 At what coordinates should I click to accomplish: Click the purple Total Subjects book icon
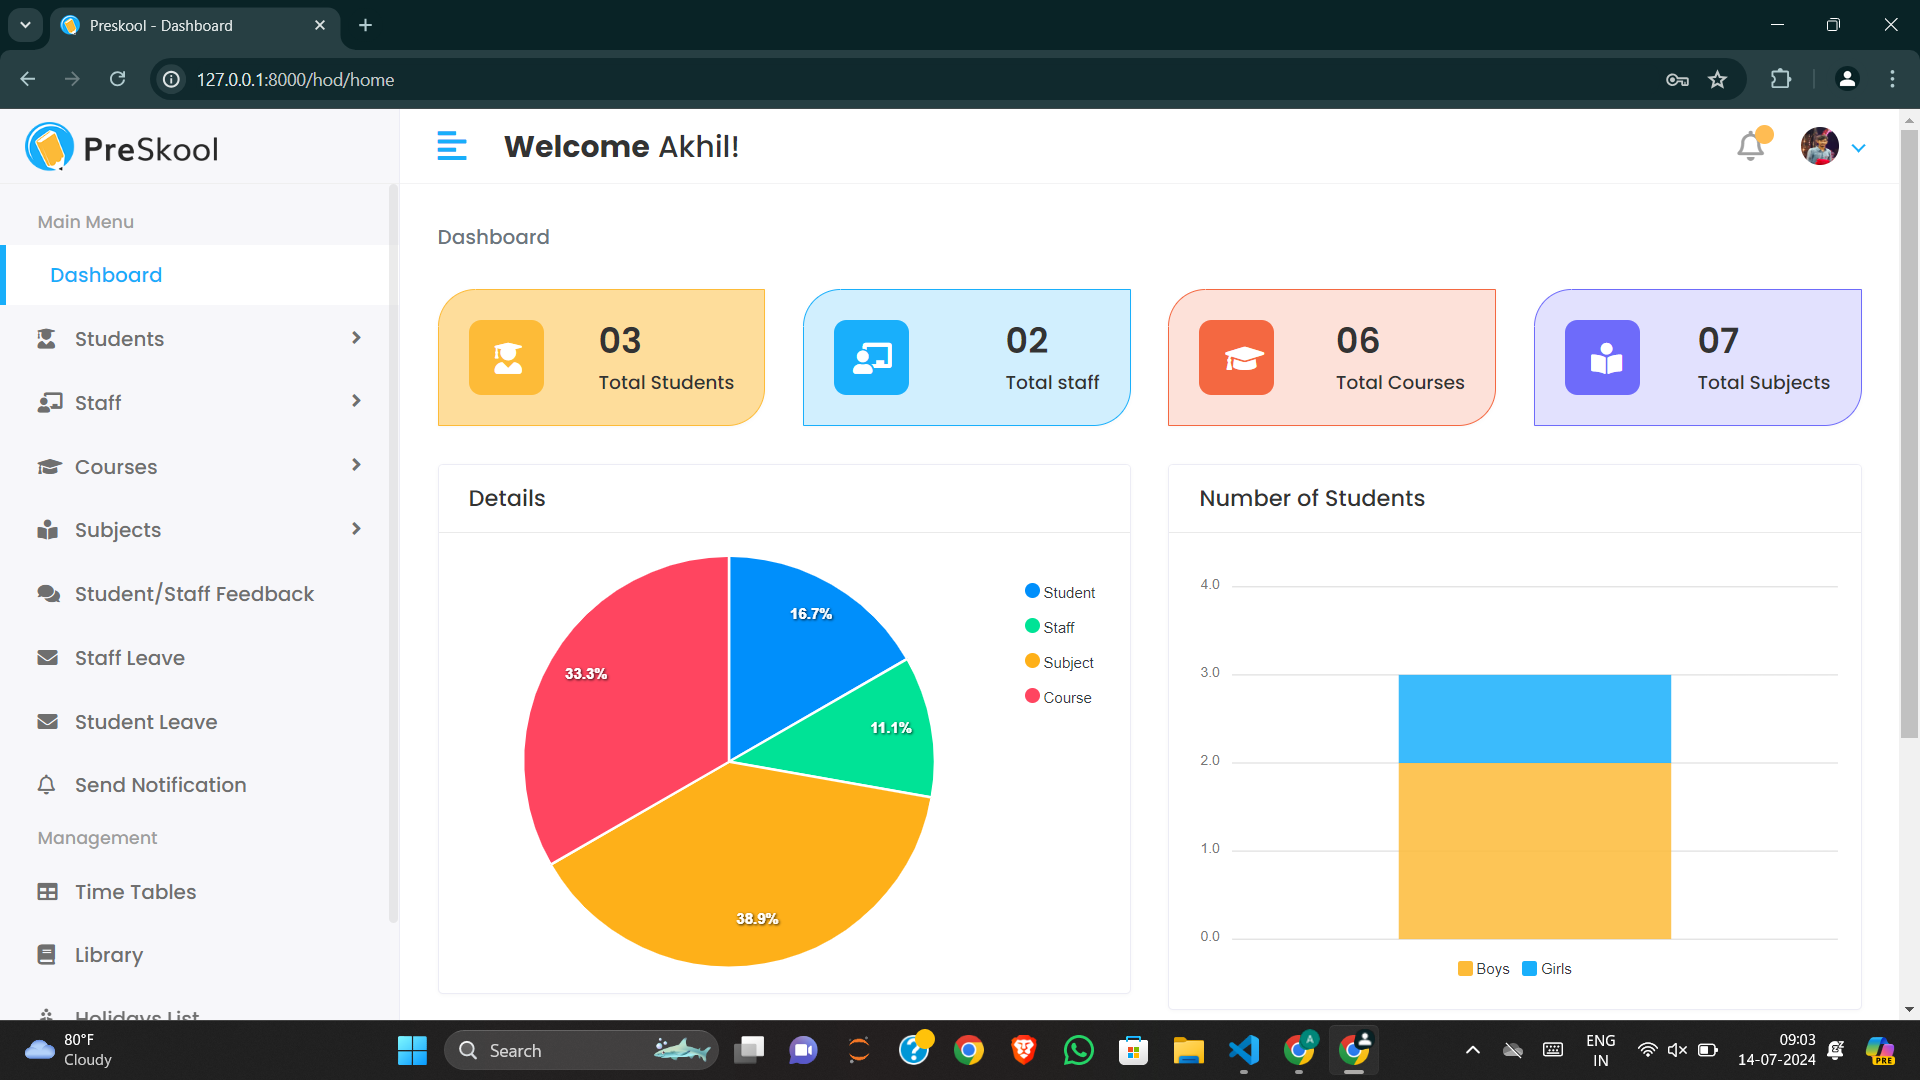(x=1602, y=358)
